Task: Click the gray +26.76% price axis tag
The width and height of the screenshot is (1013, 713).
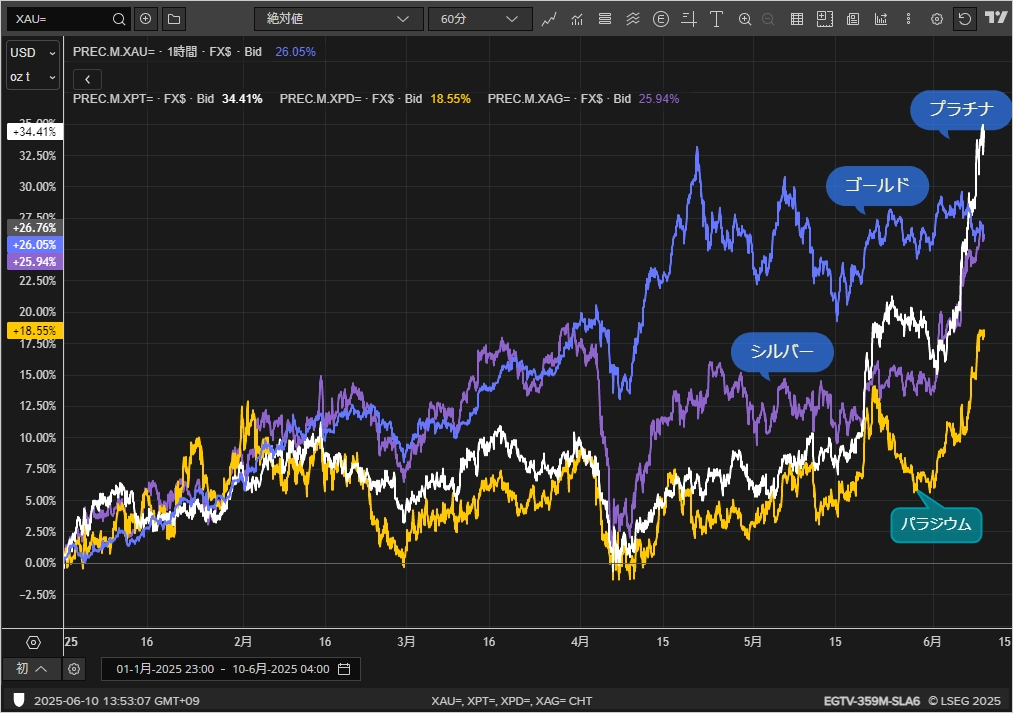Action: pos(35,227)
